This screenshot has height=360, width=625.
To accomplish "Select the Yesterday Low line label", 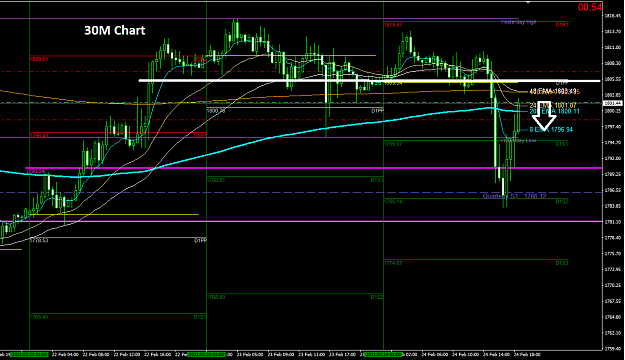I will (519, 141).
